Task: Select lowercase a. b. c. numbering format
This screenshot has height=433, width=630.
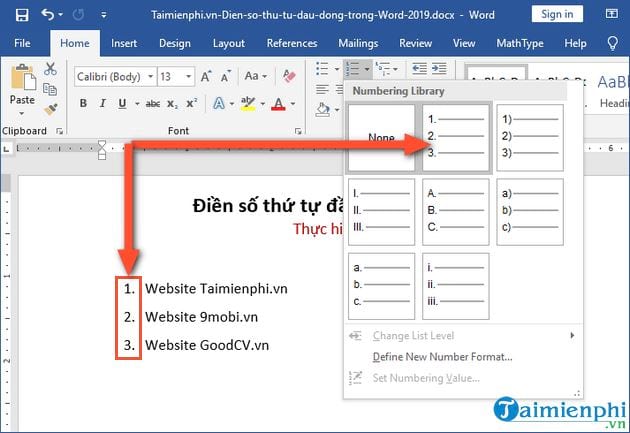Action: 381,286
